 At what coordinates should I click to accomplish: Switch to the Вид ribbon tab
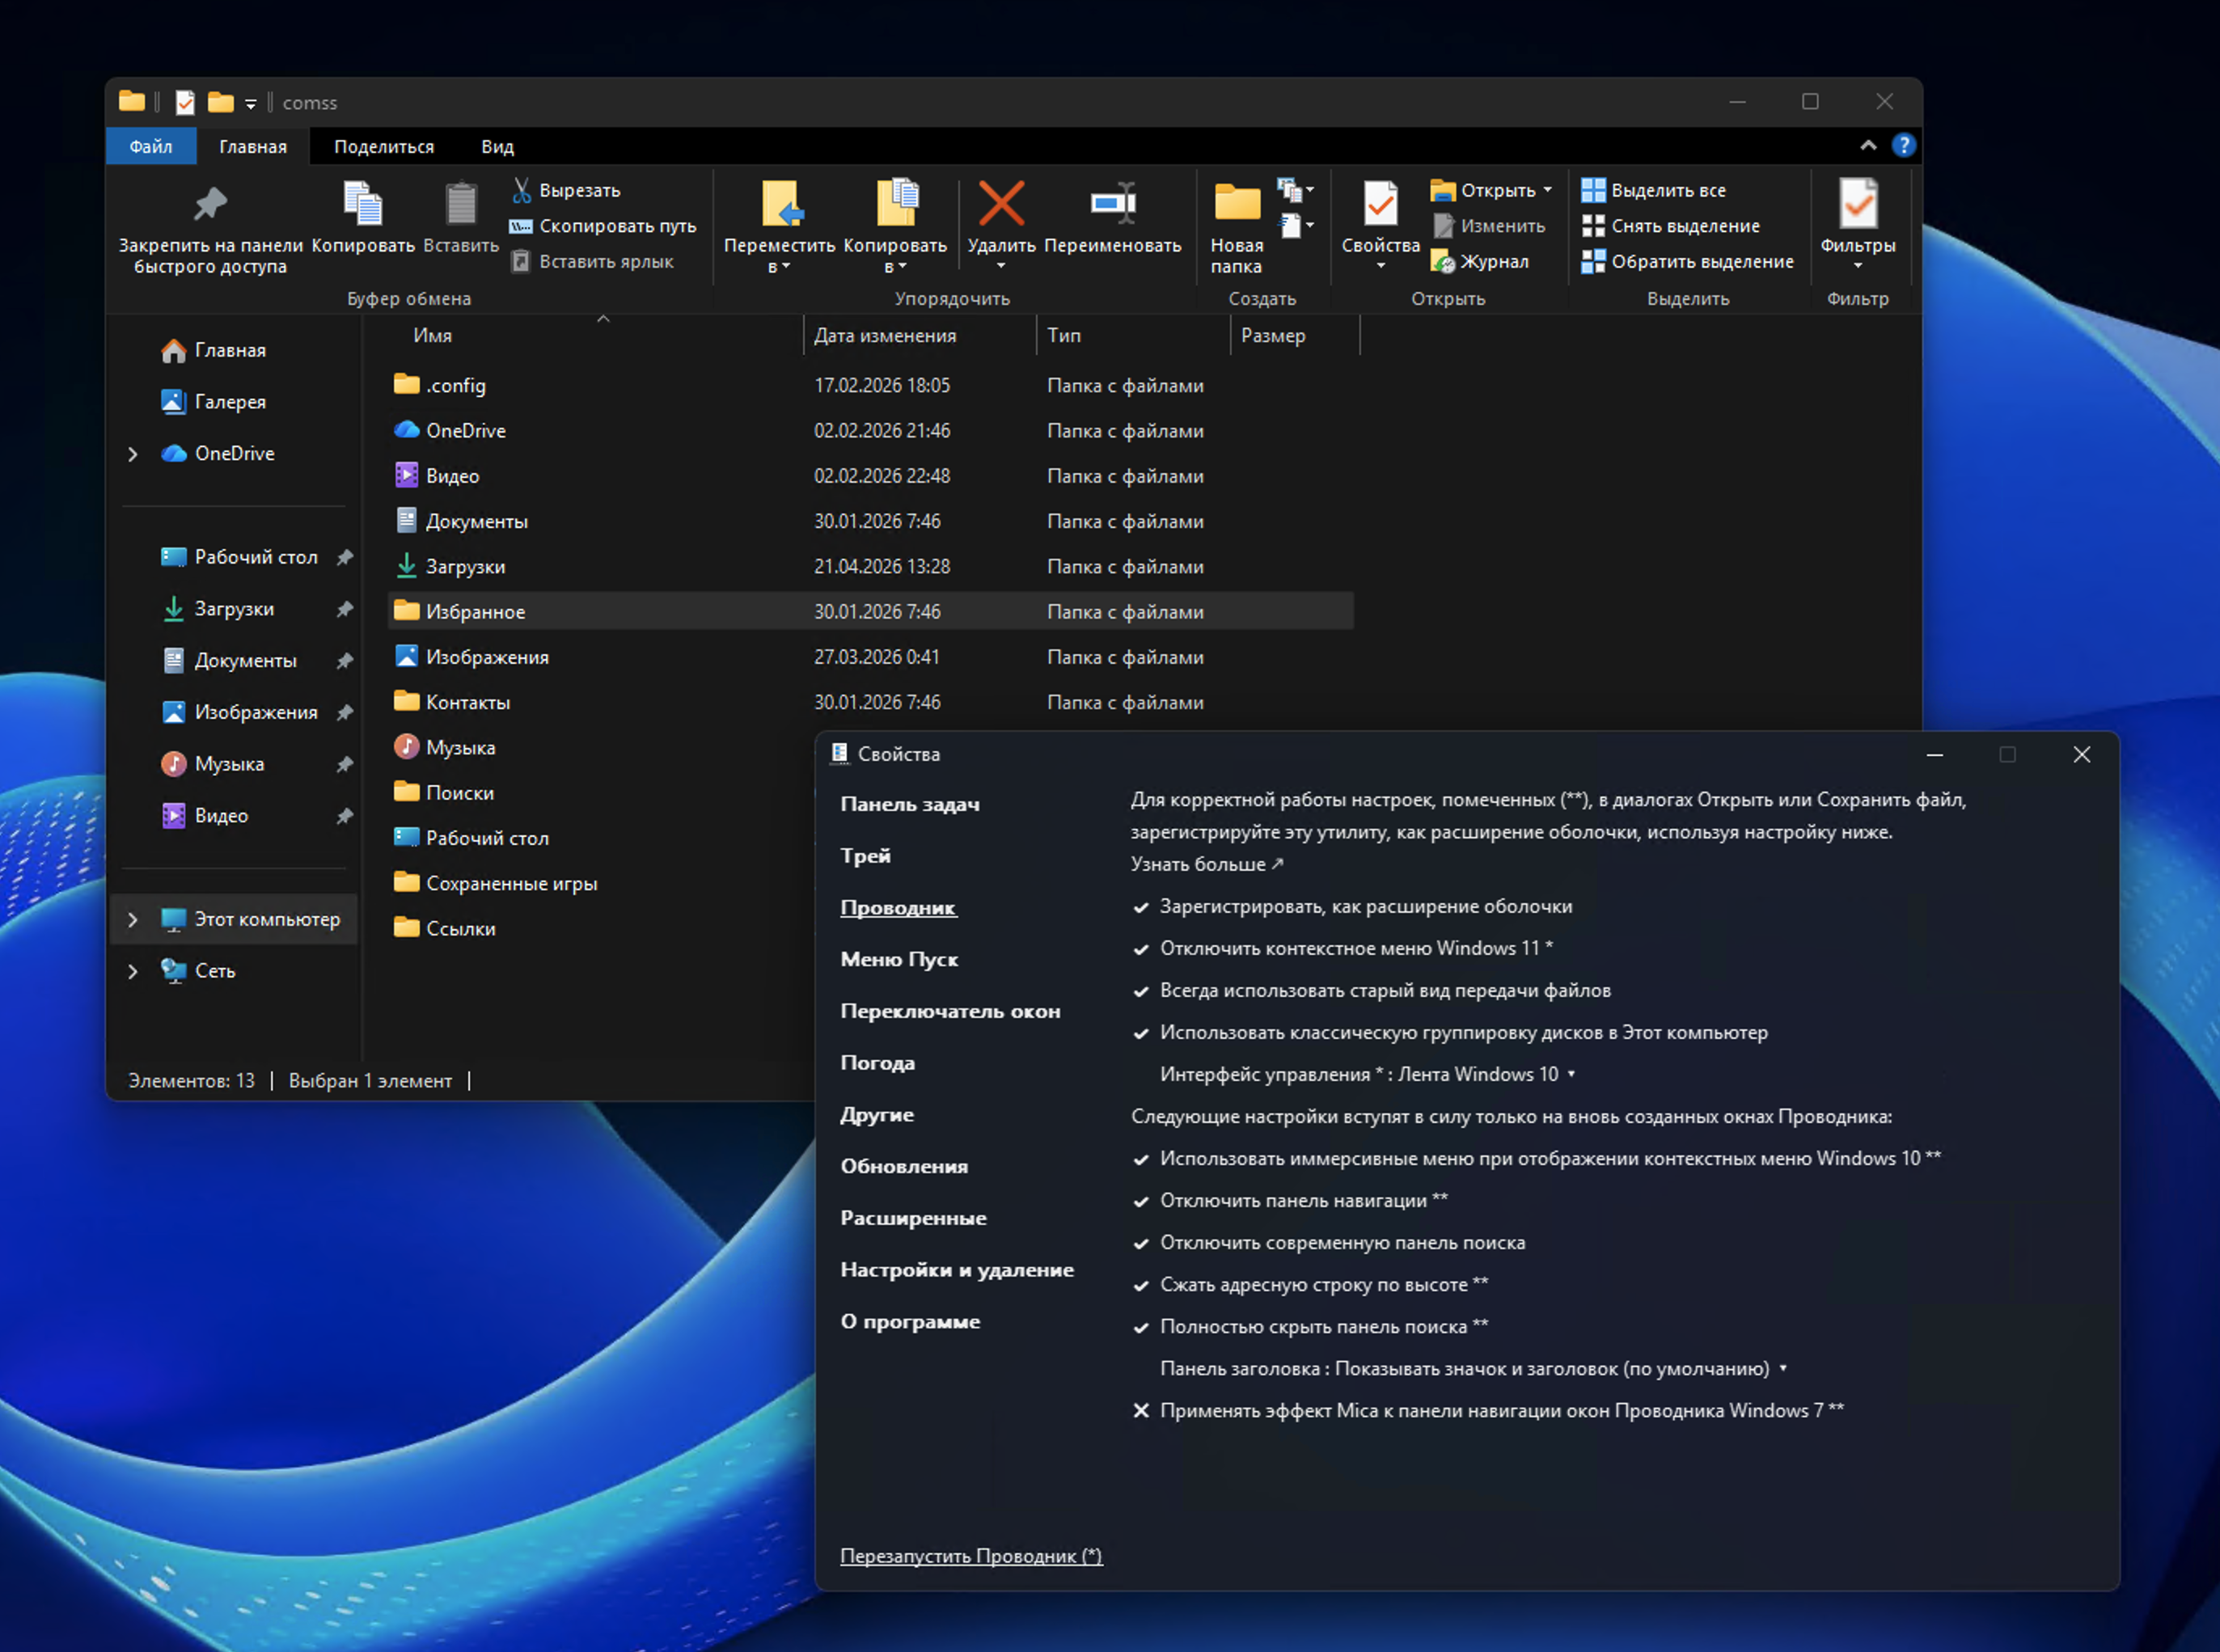497,147
